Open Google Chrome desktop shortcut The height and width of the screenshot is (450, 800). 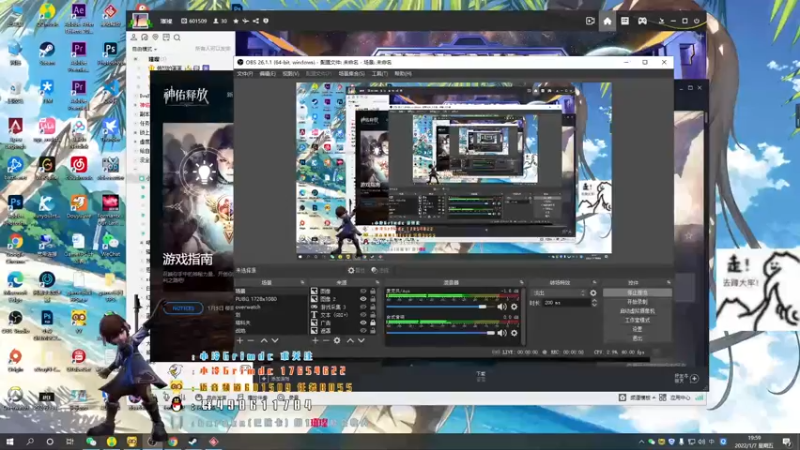15,247
